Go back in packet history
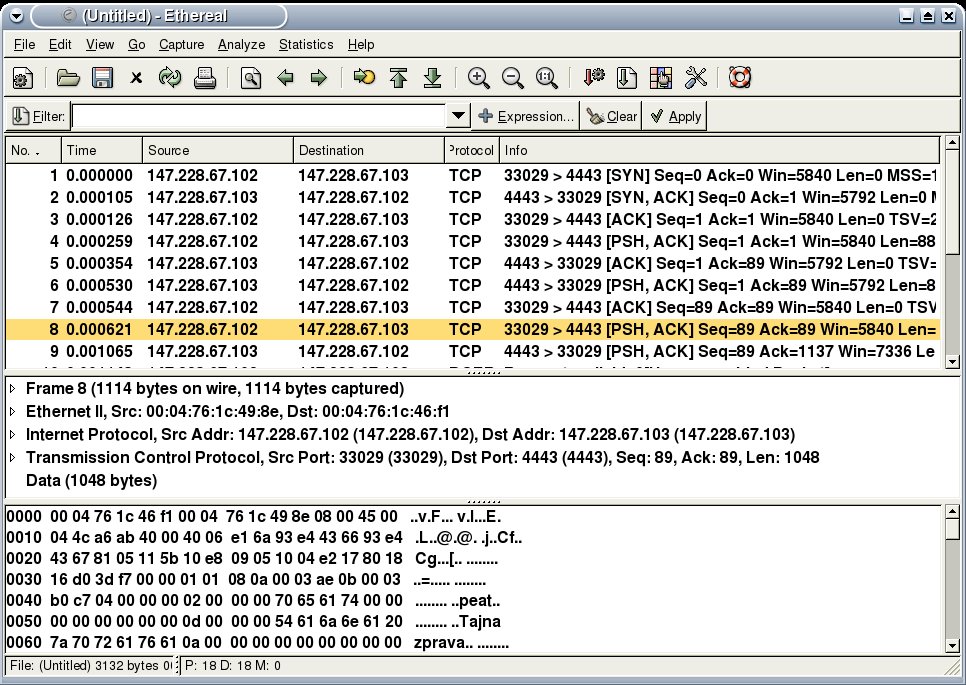 pos(285,78)
